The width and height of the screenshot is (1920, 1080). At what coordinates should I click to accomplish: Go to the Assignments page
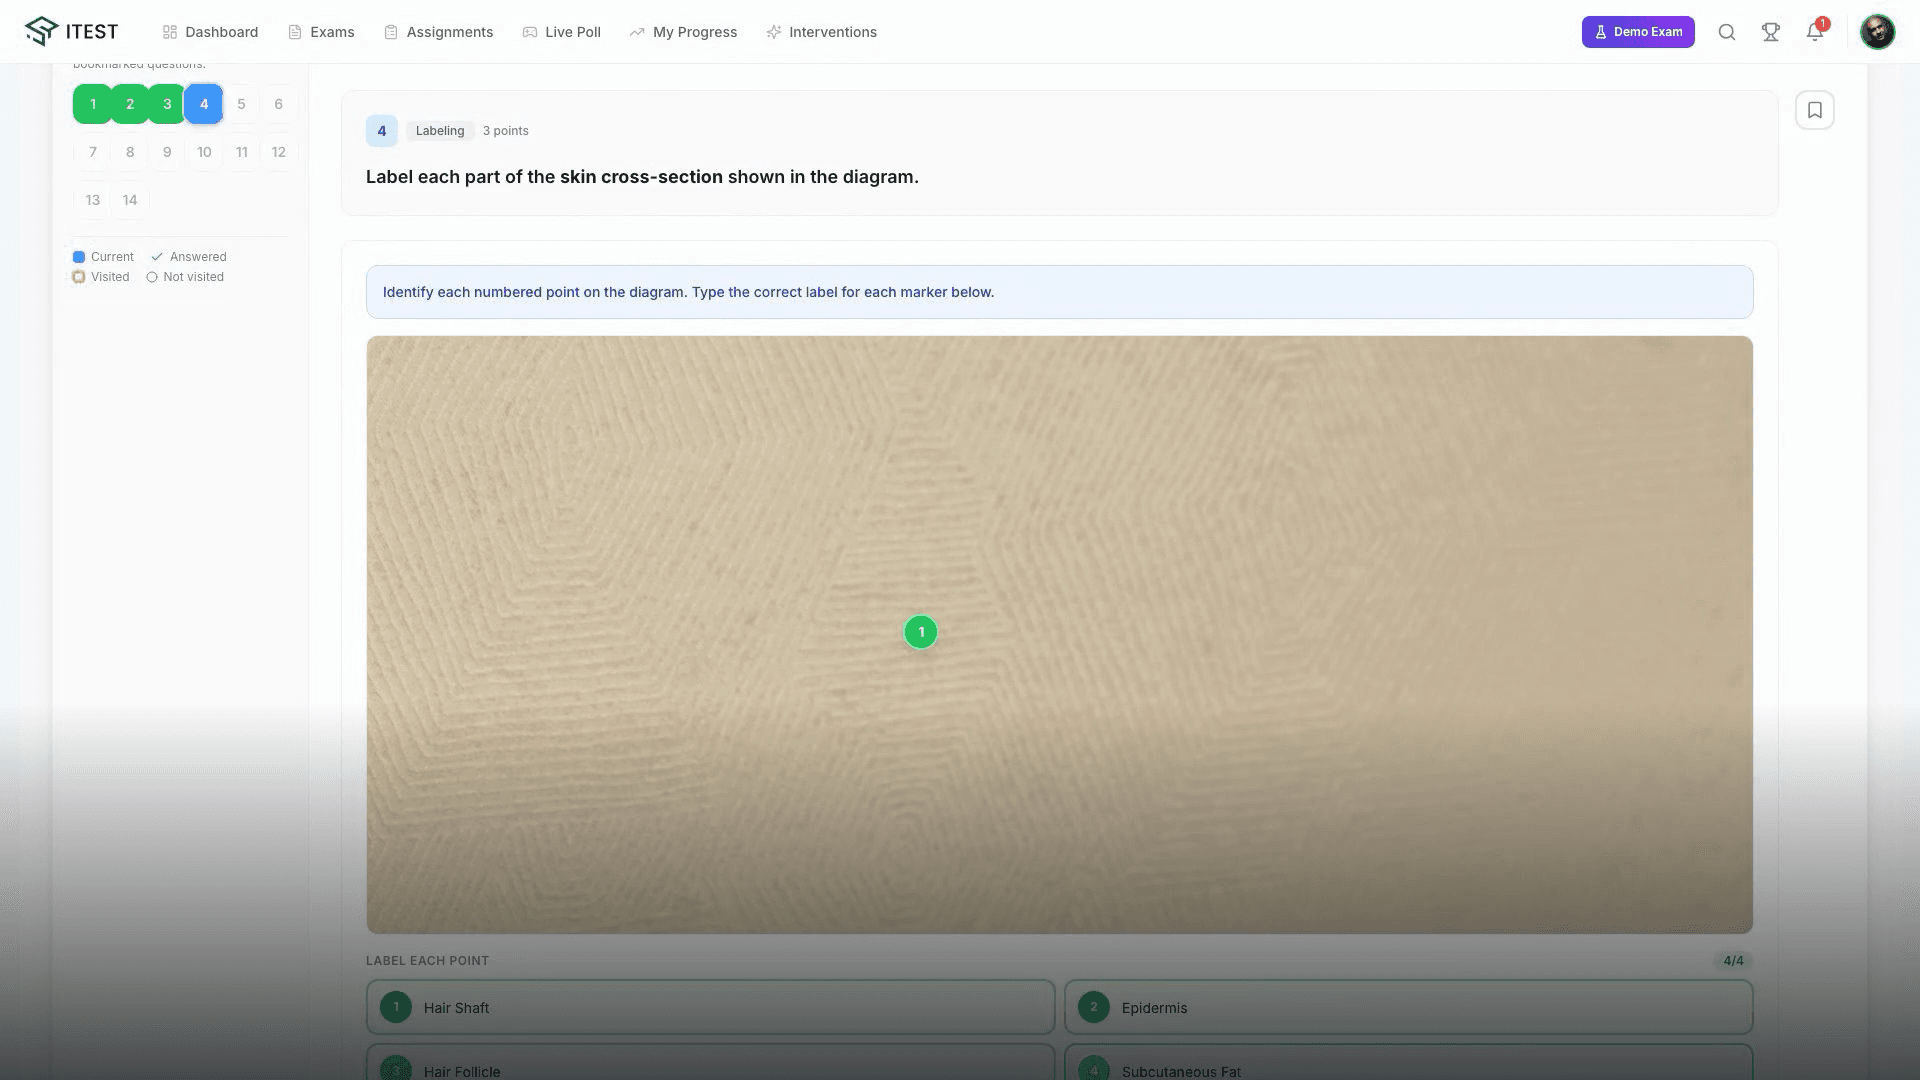(x=439, y=32)
